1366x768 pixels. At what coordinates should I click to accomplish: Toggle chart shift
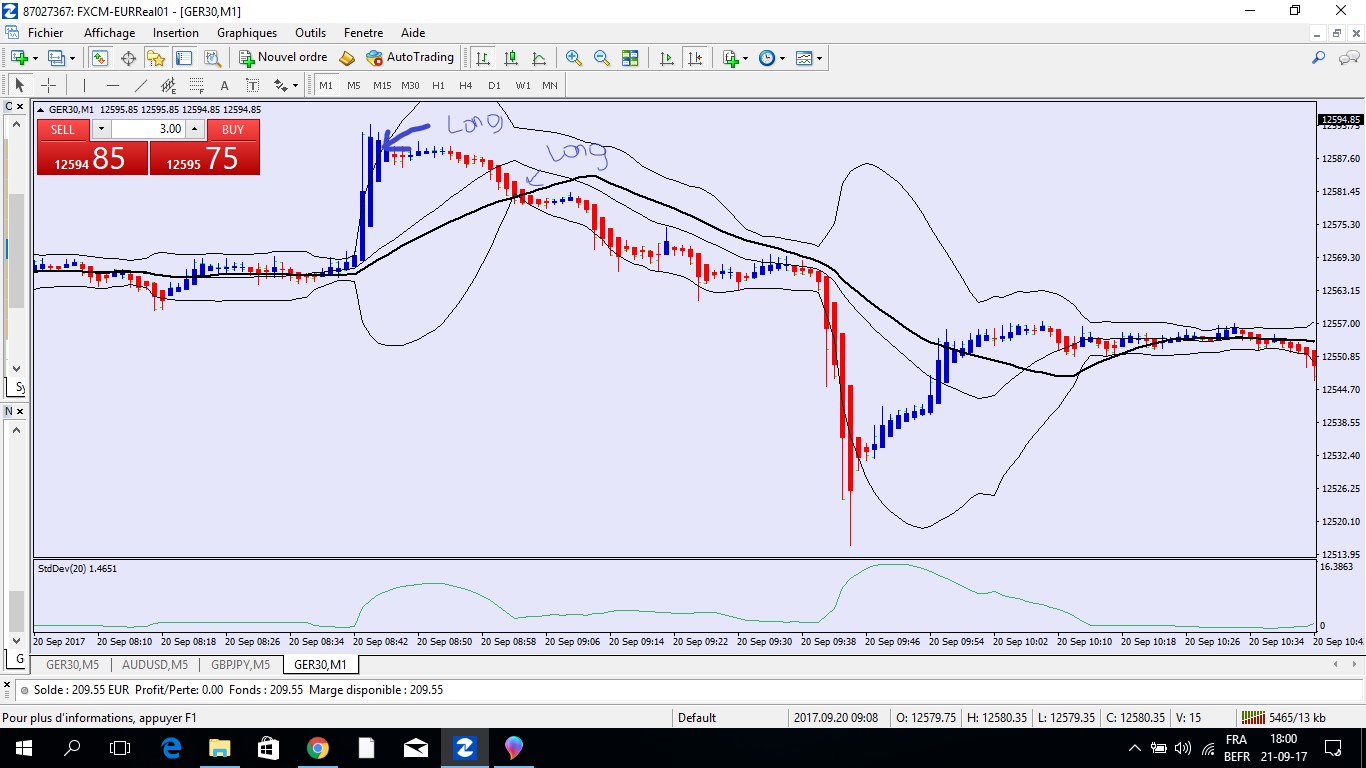694,58
